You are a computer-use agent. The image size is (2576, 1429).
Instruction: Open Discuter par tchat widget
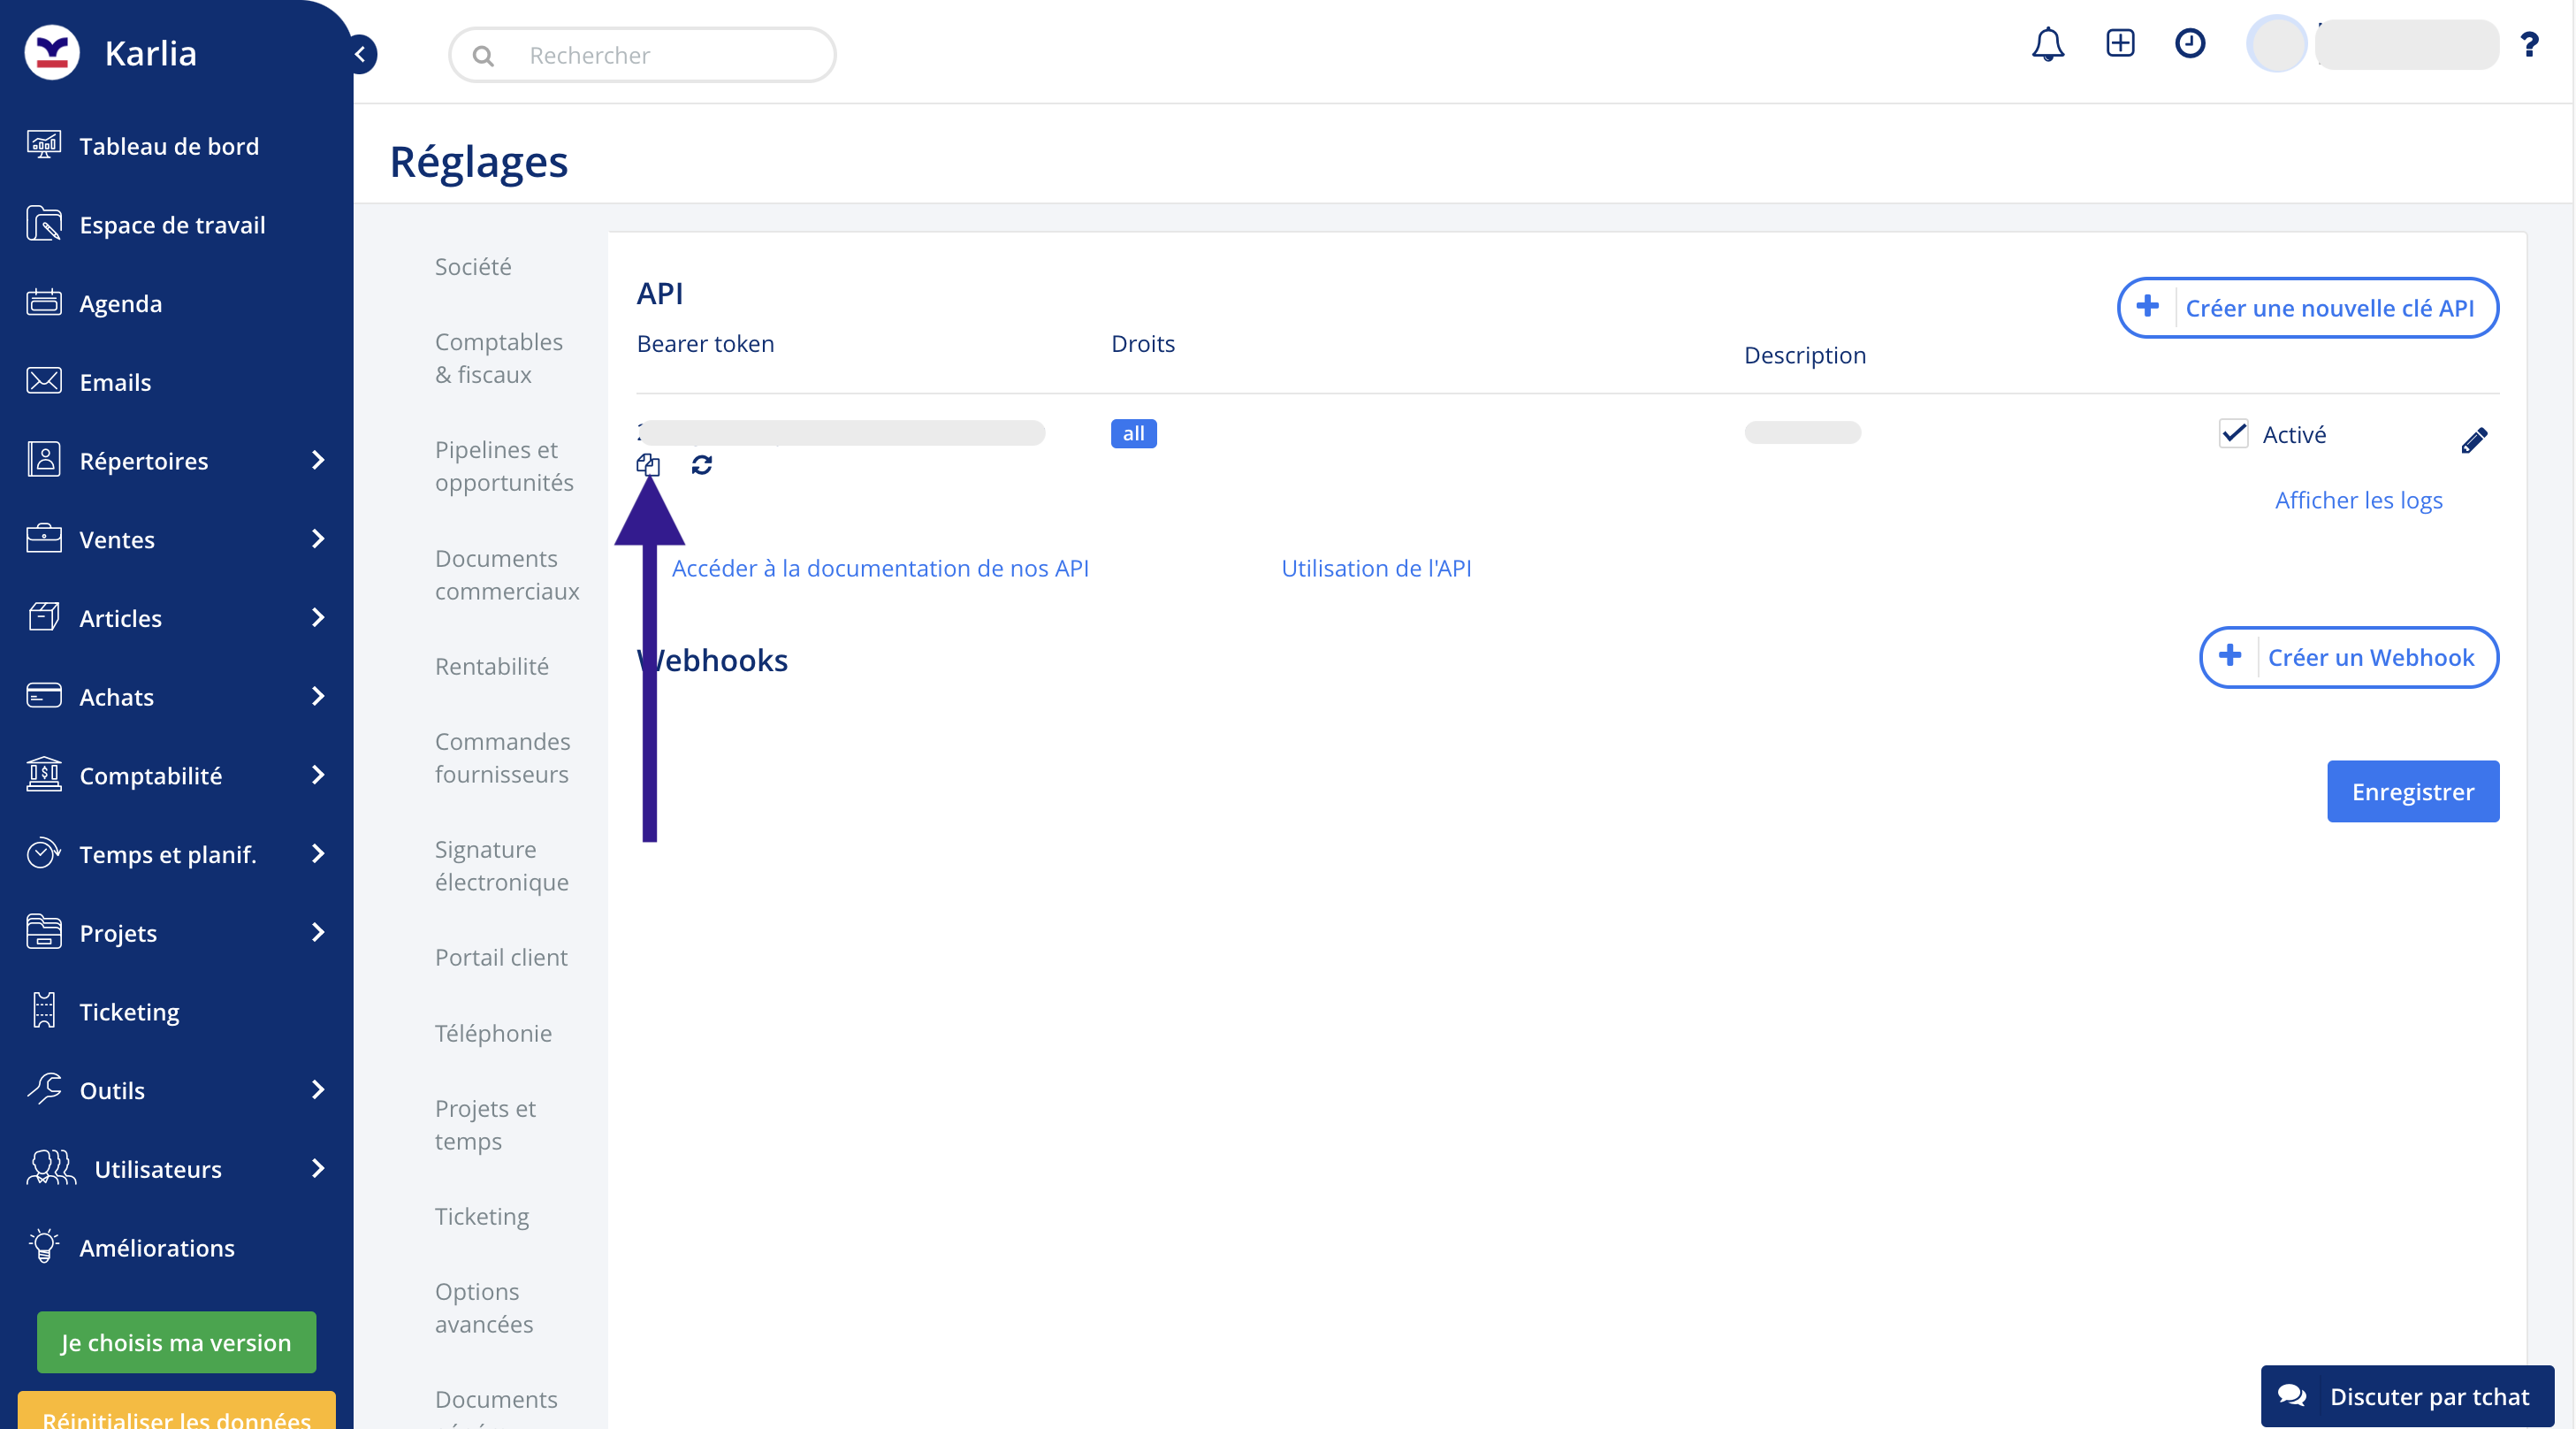(x=2407, y=1396)
